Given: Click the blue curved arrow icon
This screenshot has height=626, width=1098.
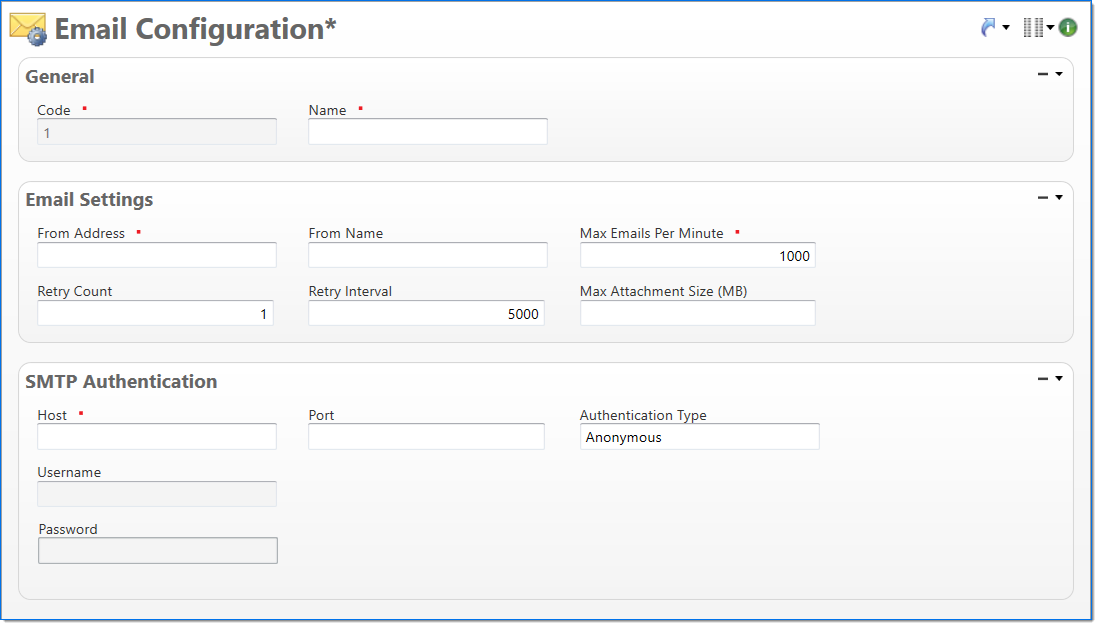Looking at the screenshot, I should coord(989,28).
